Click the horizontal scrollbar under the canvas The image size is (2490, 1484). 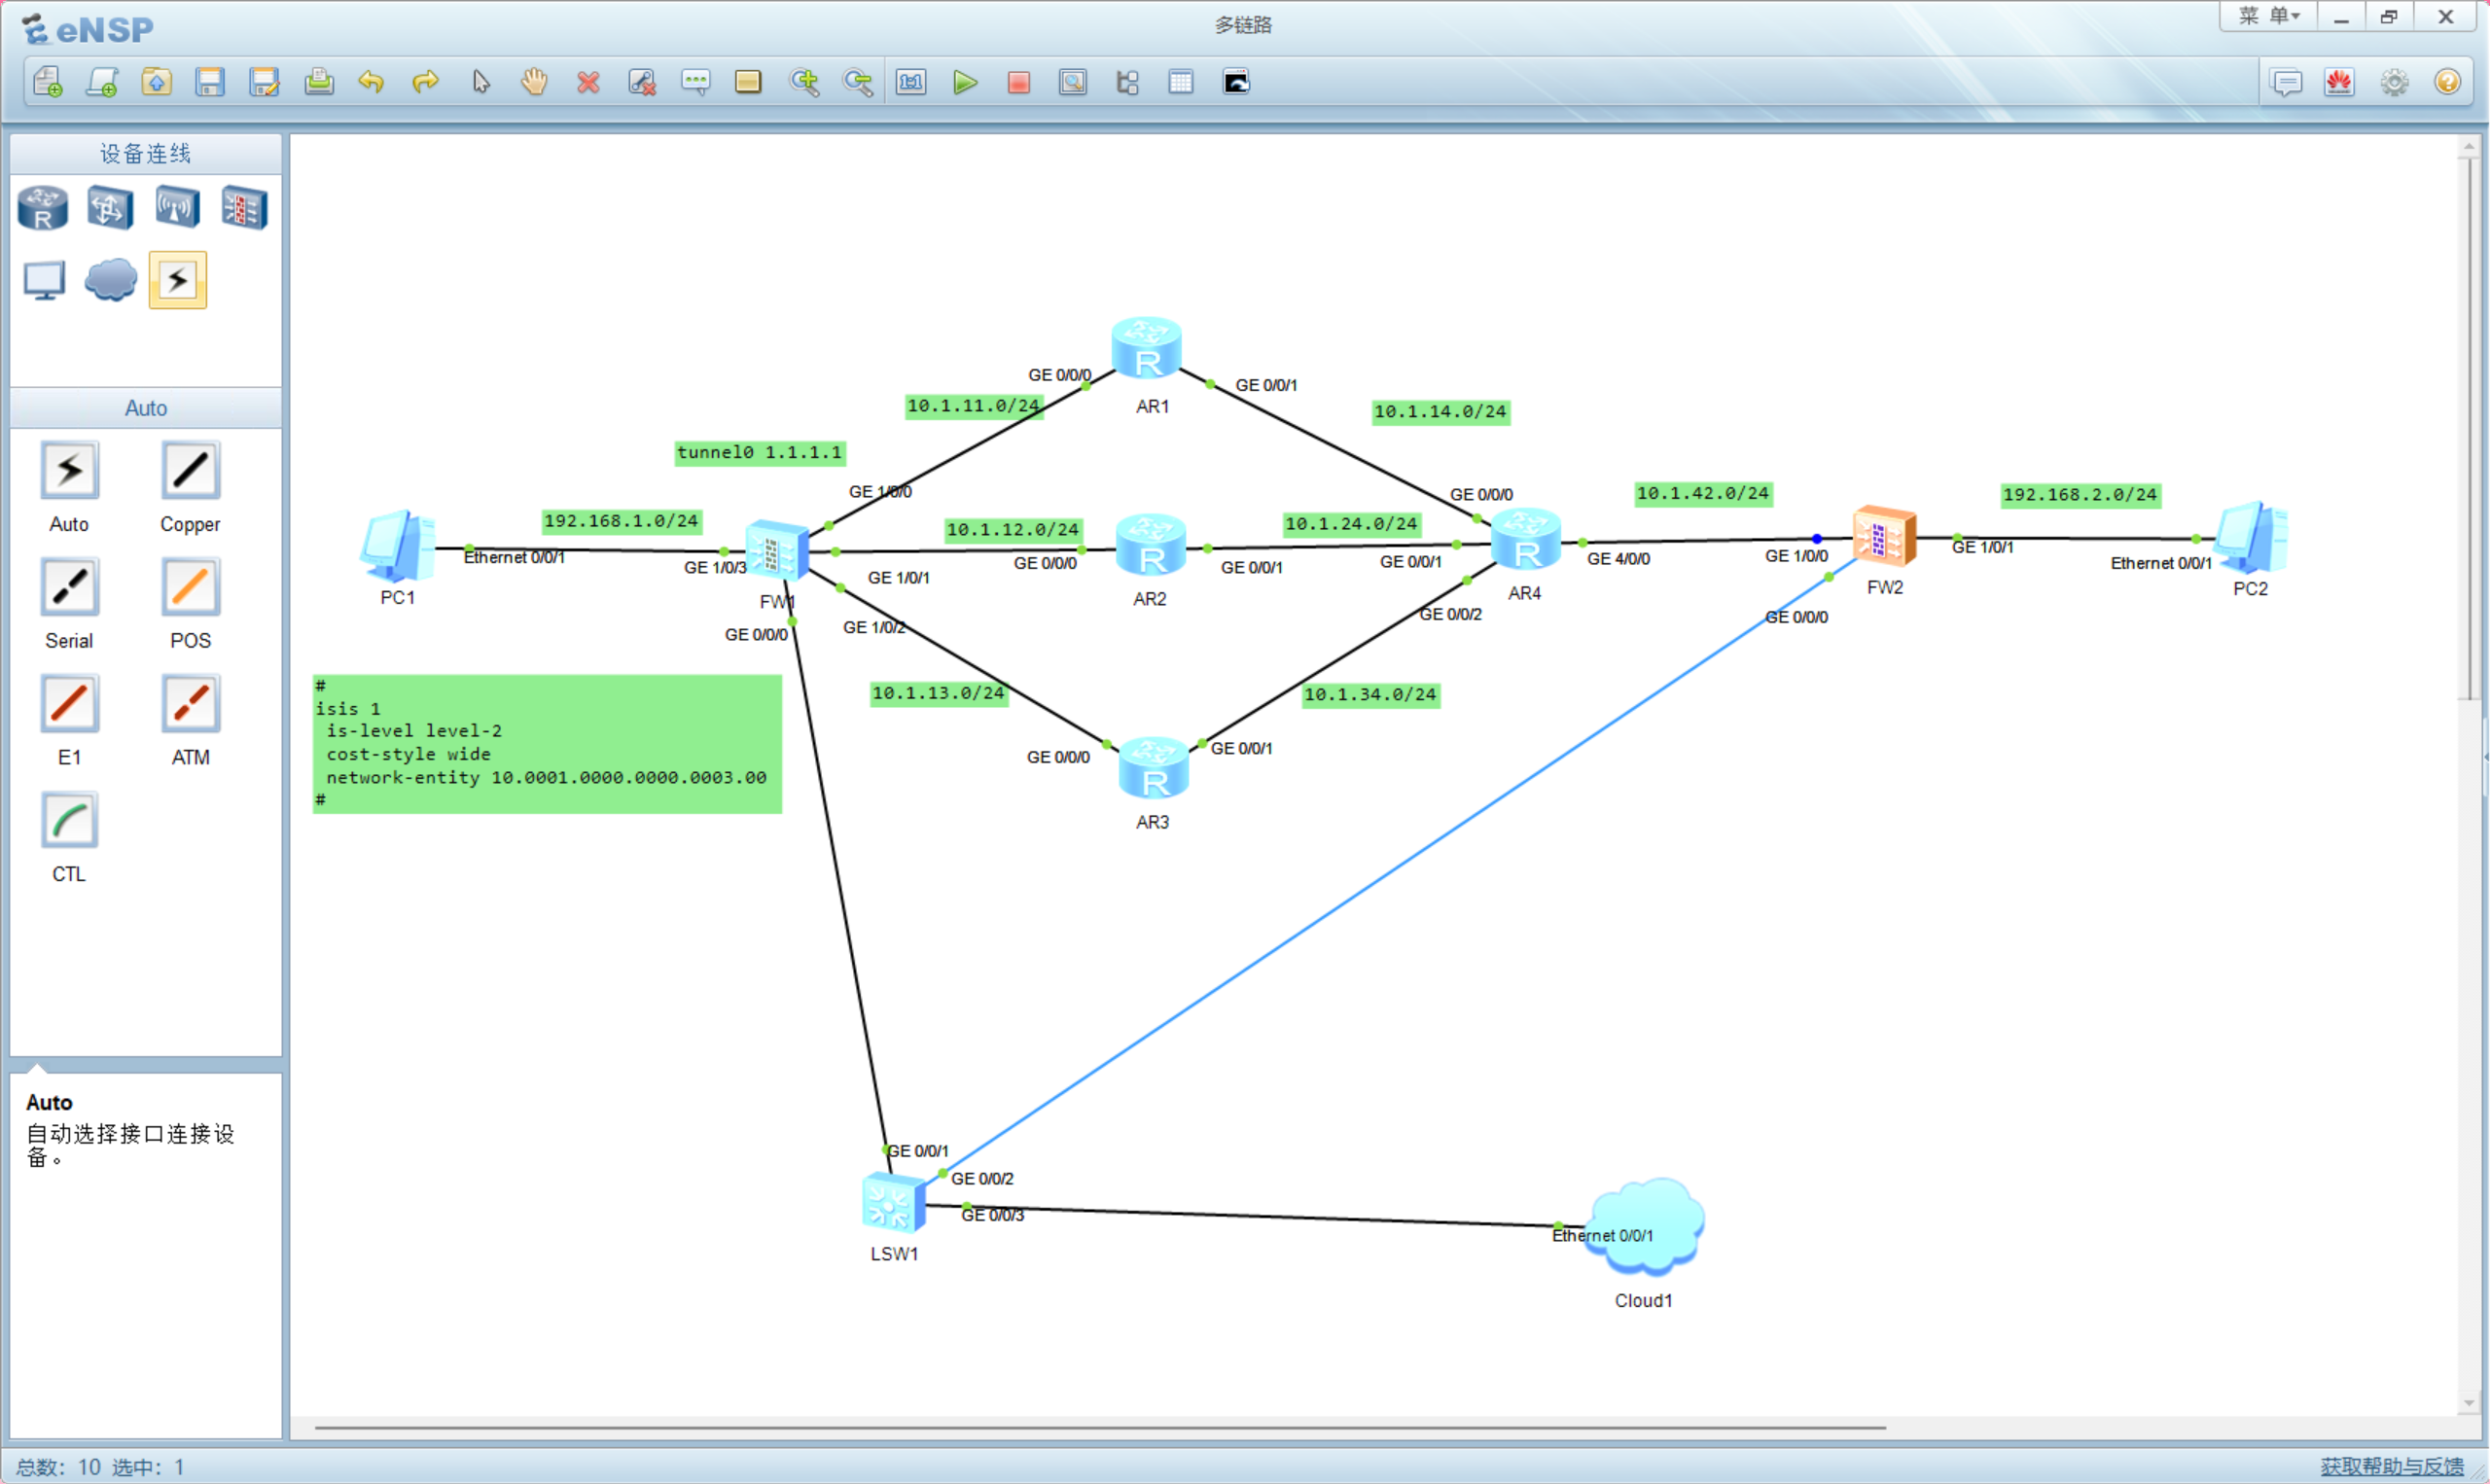(1100, 1428)
